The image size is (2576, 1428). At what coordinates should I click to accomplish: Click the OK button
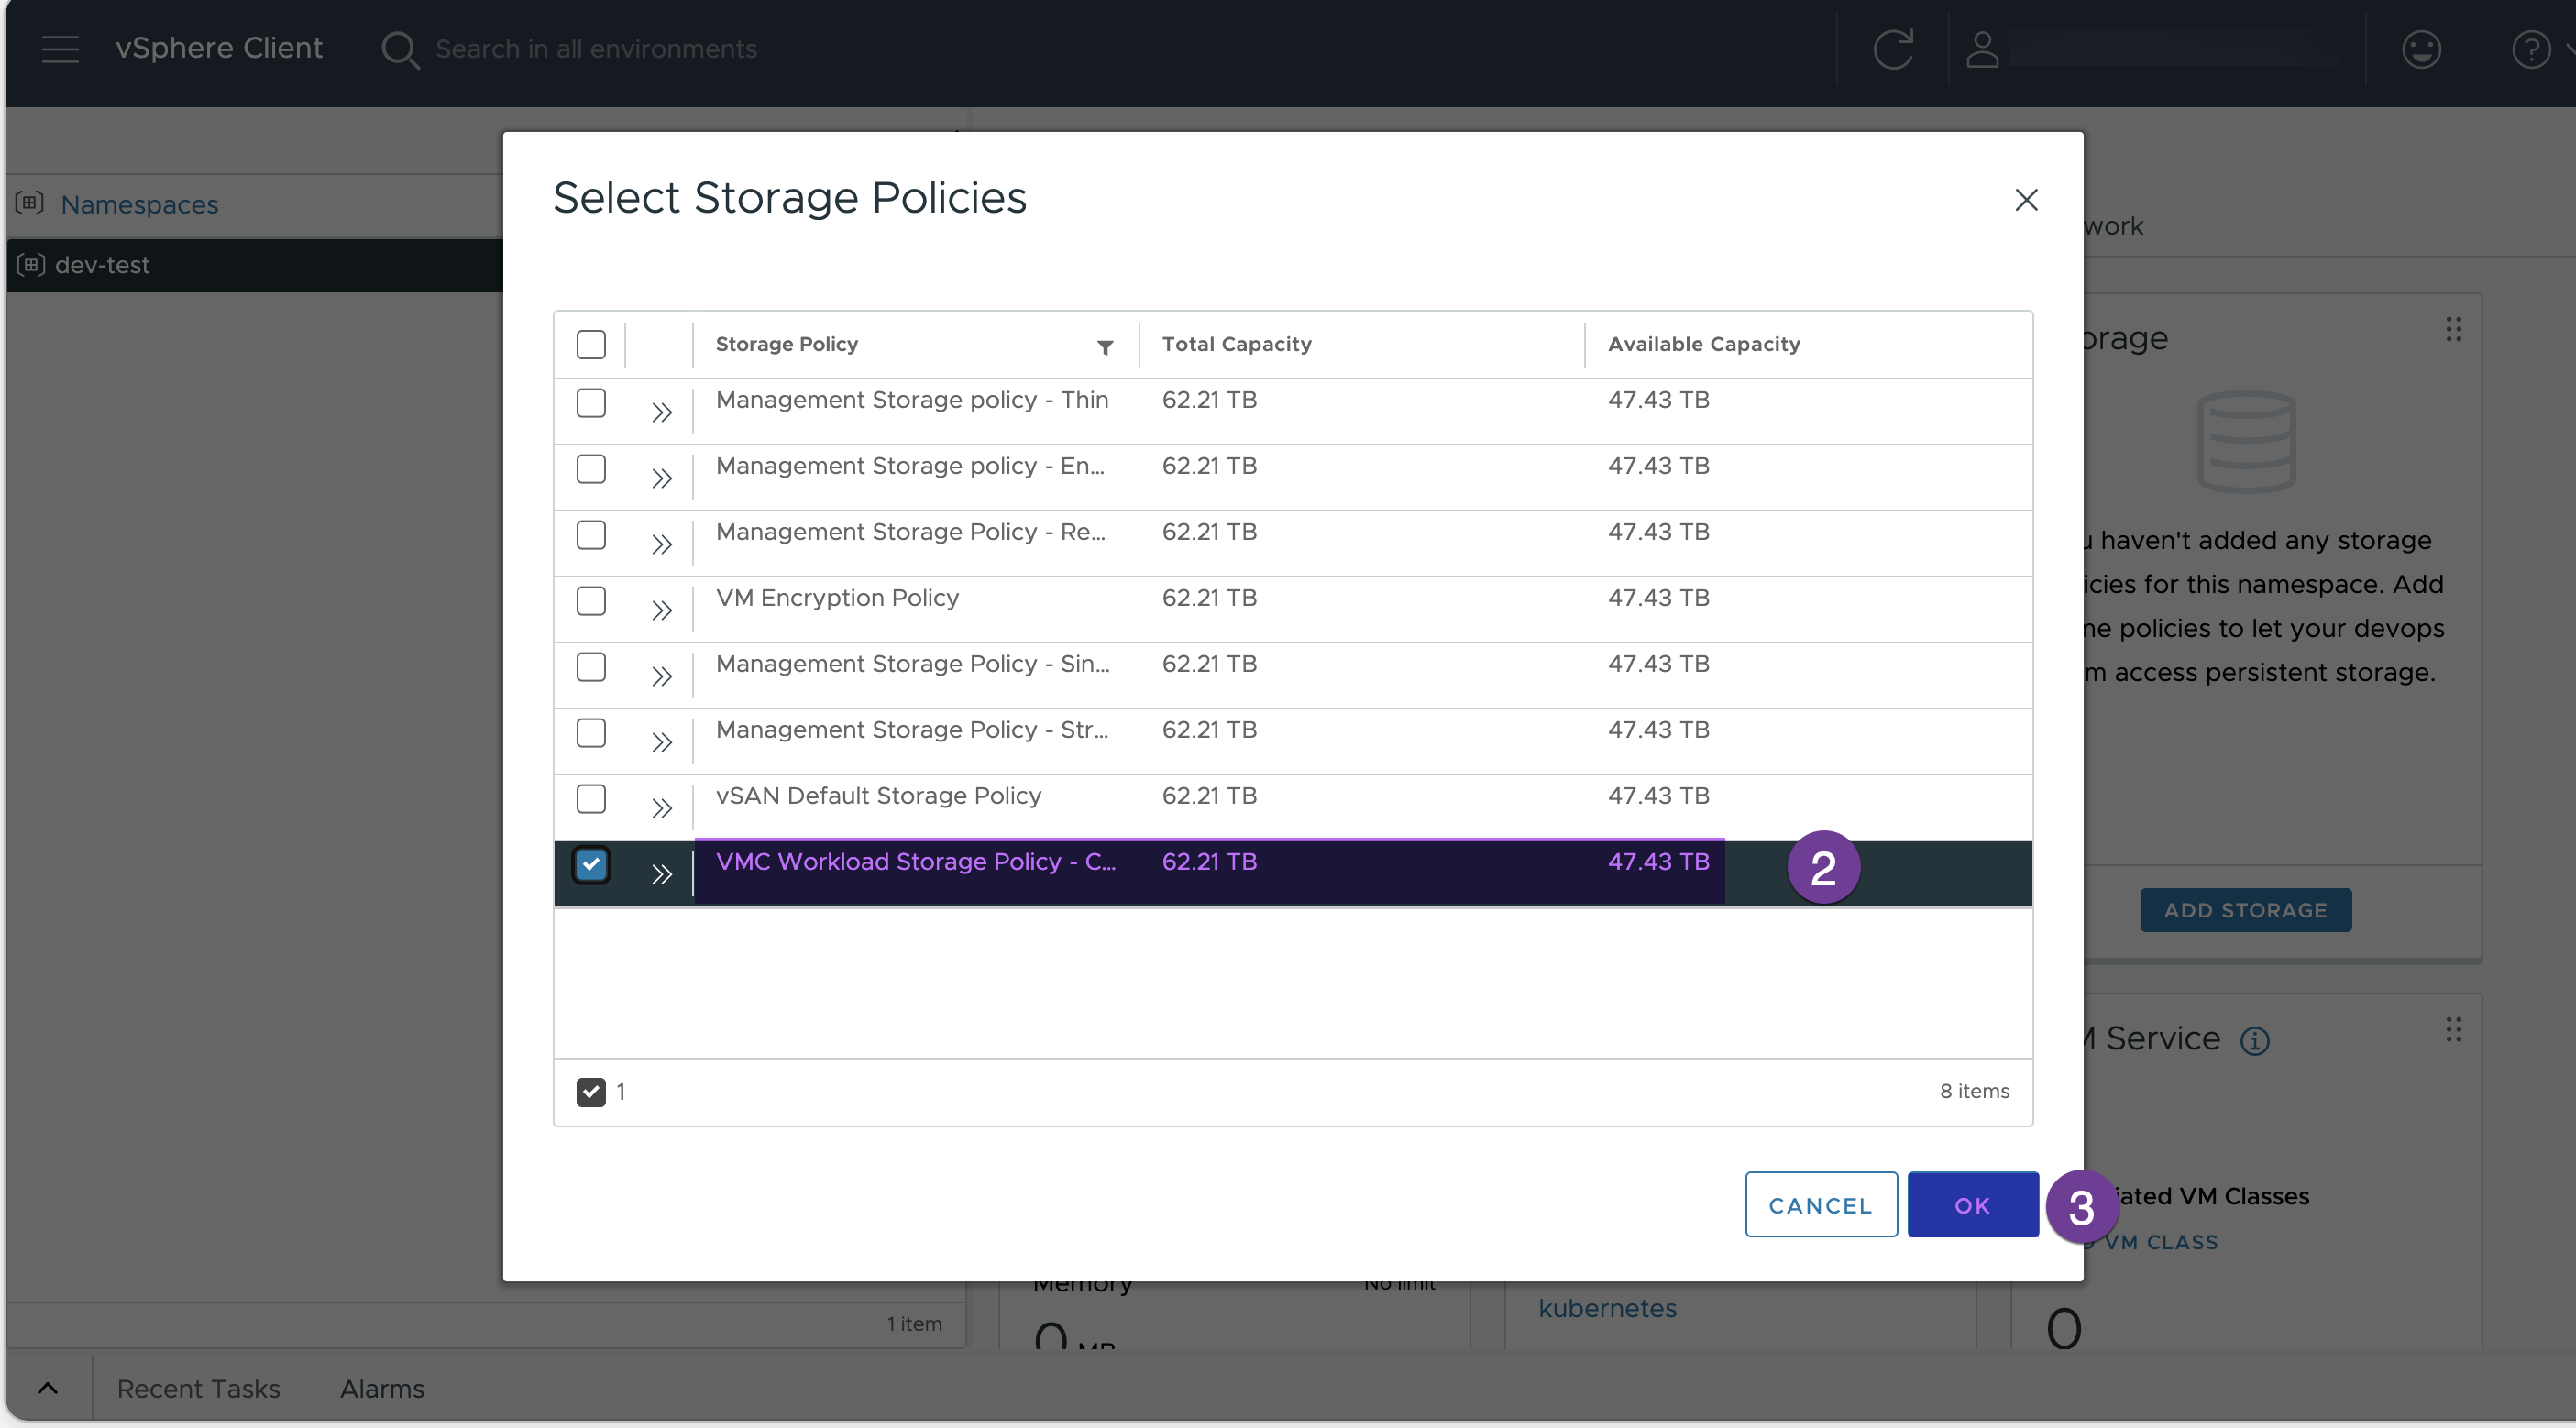click(x=1972, y=1205)
